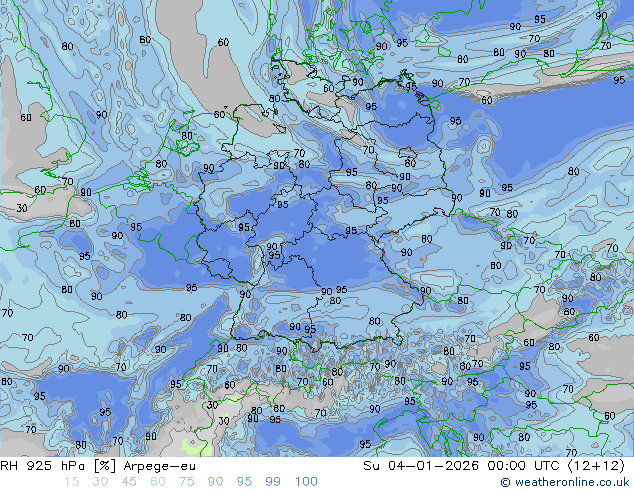Image resolution: width=634 pixels, height=490 pixels.
Task: Select legend value 95 in the scale
Action: click(x=244, y=482)
